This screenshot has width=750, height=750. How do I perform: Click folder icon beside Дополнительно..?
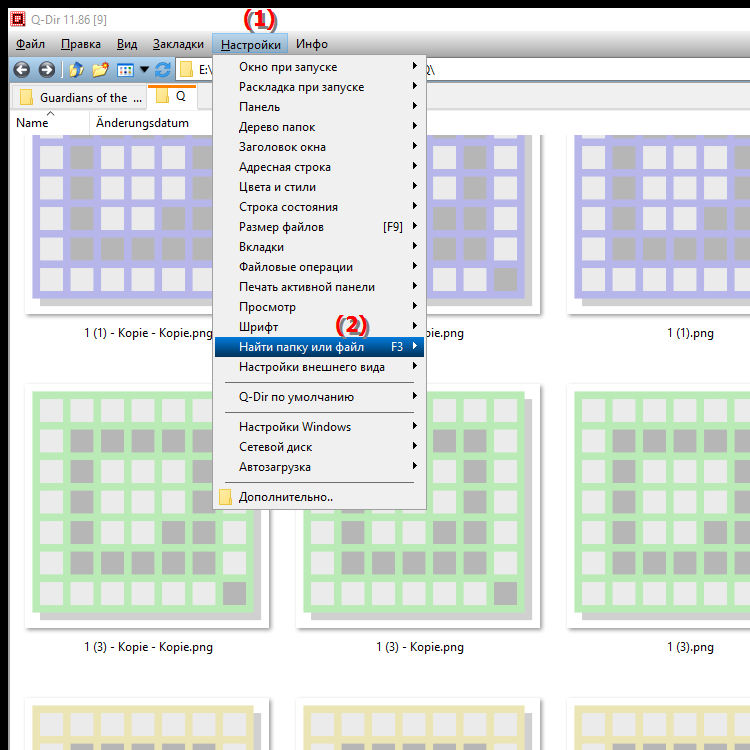pos(225,497)
